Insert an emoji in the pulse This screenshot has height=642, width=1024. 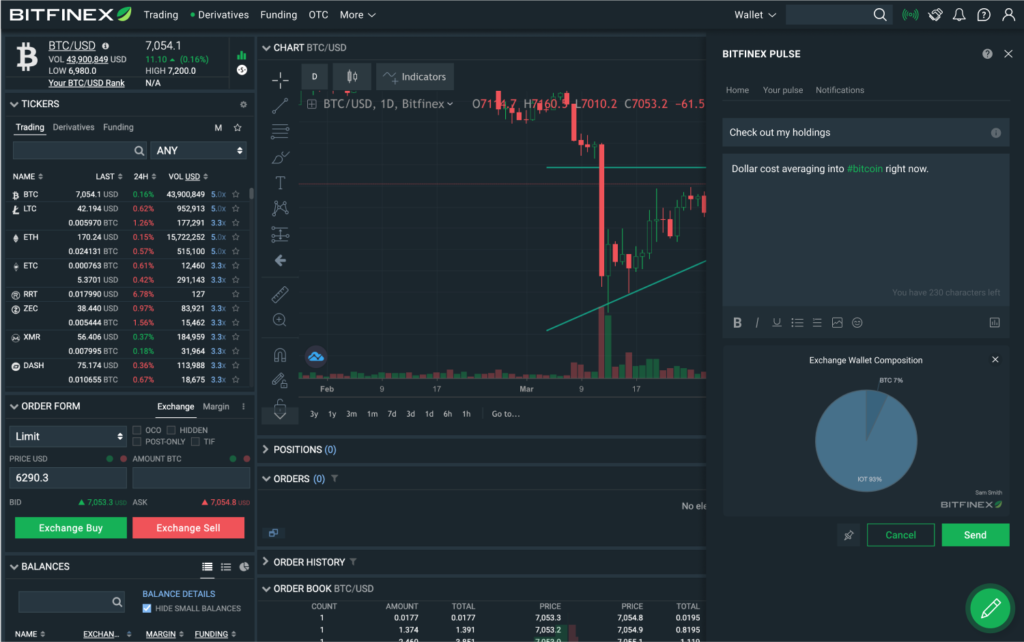point(857,323)
